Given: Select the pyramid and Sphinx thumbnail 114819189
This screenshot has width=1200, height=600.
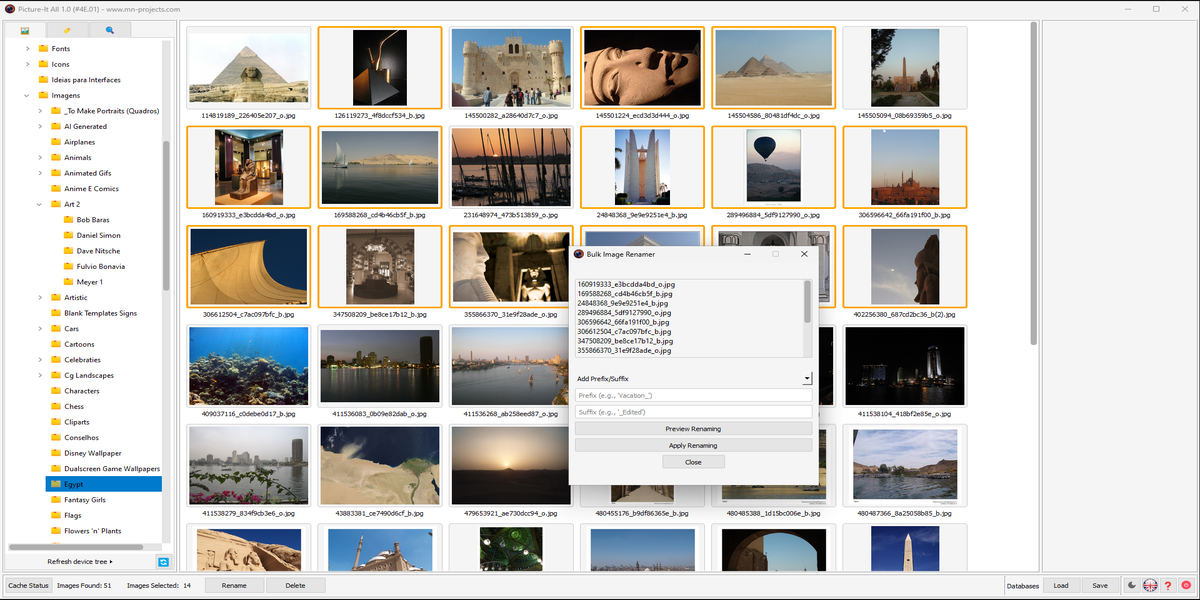Looking at the screenshot, I should 247,67.
